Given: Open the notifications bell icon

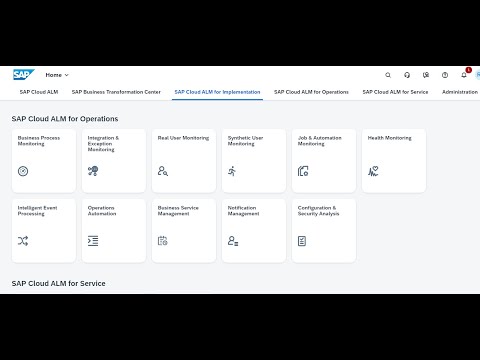Looking at the screenshot, I should click(x=464, y=75).
